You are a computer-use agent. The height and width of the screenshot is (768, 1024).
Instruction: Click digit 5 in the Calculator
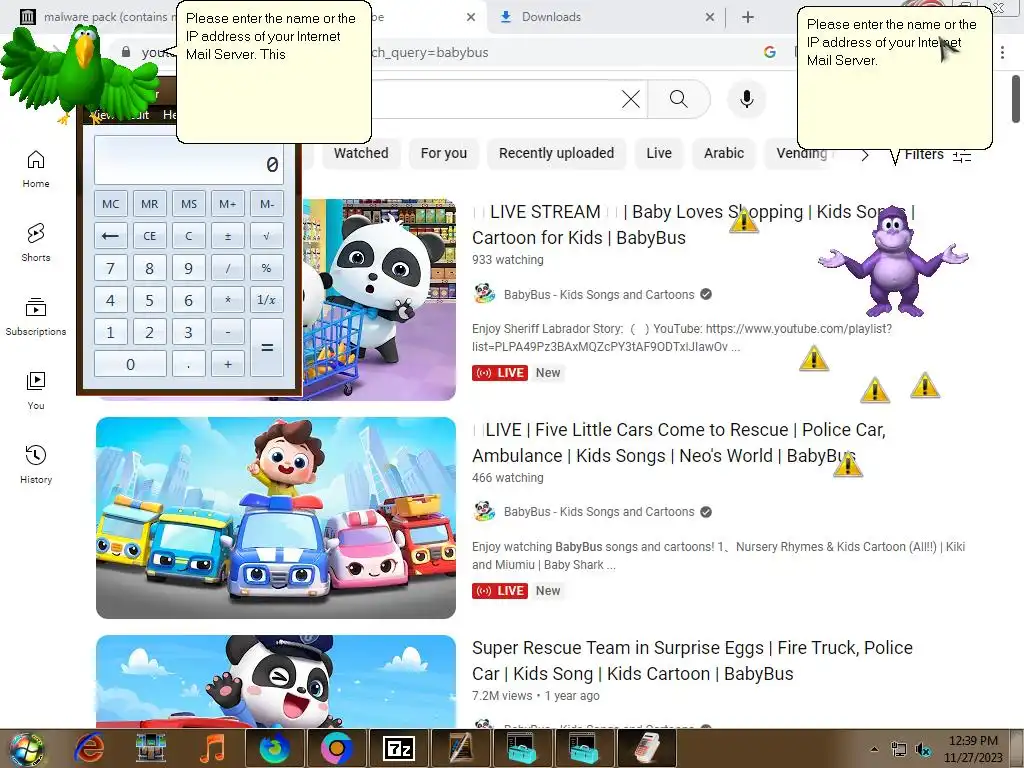(x=150, y=300)
